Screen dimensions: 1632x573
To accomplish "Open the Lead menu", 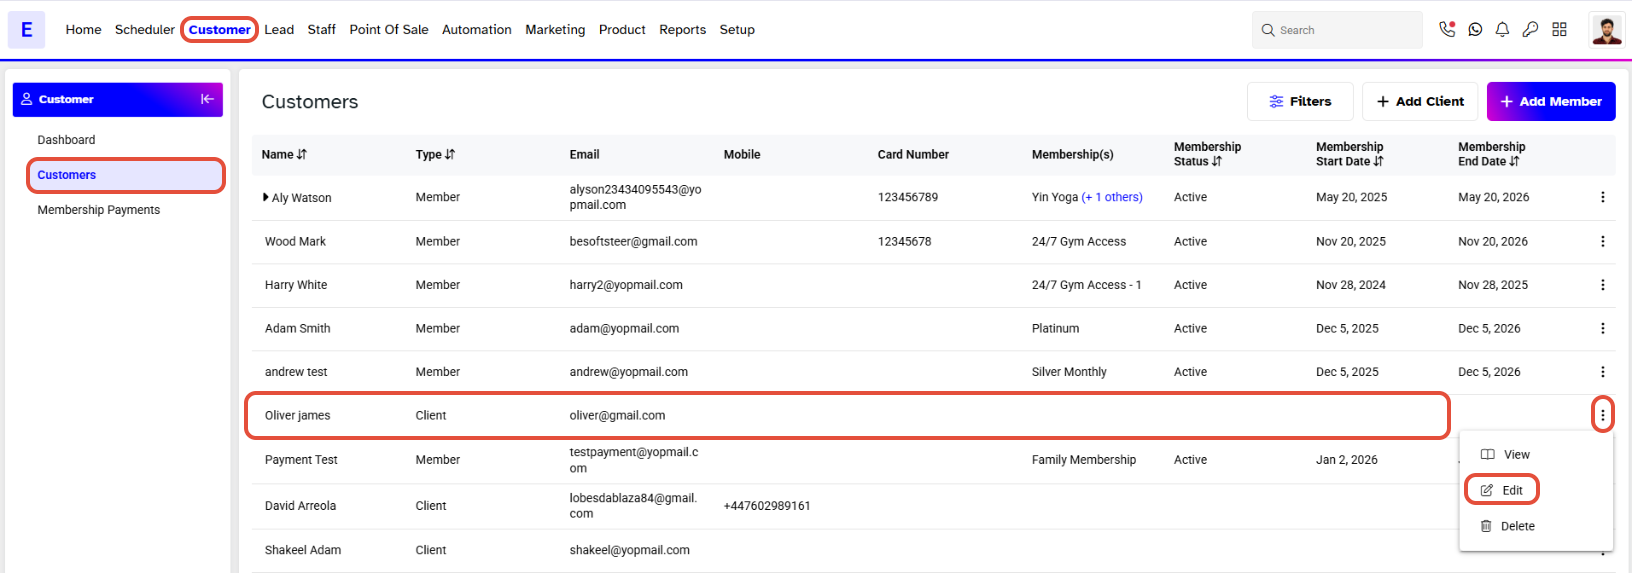I will [x=279, y=30].
